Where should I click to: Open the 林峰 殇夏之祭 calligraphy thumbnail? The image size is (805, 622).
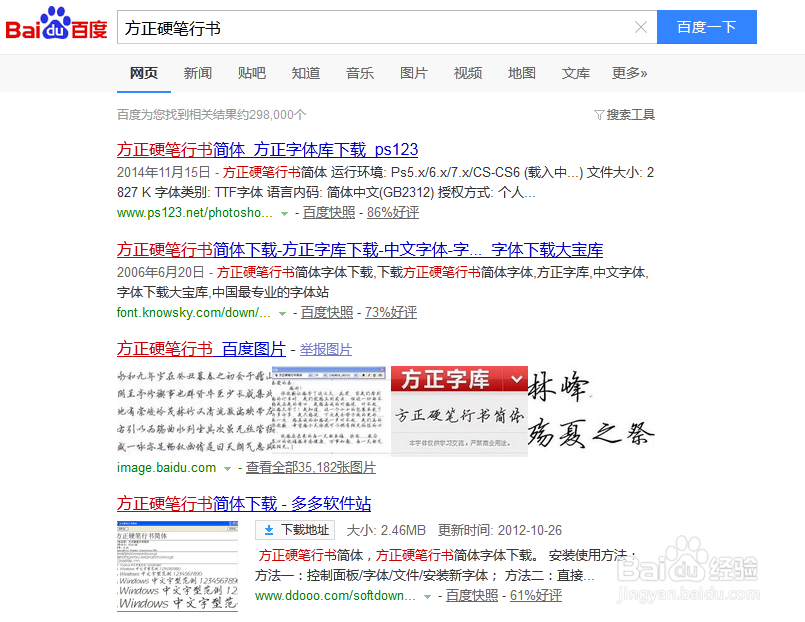pos(591,411)
